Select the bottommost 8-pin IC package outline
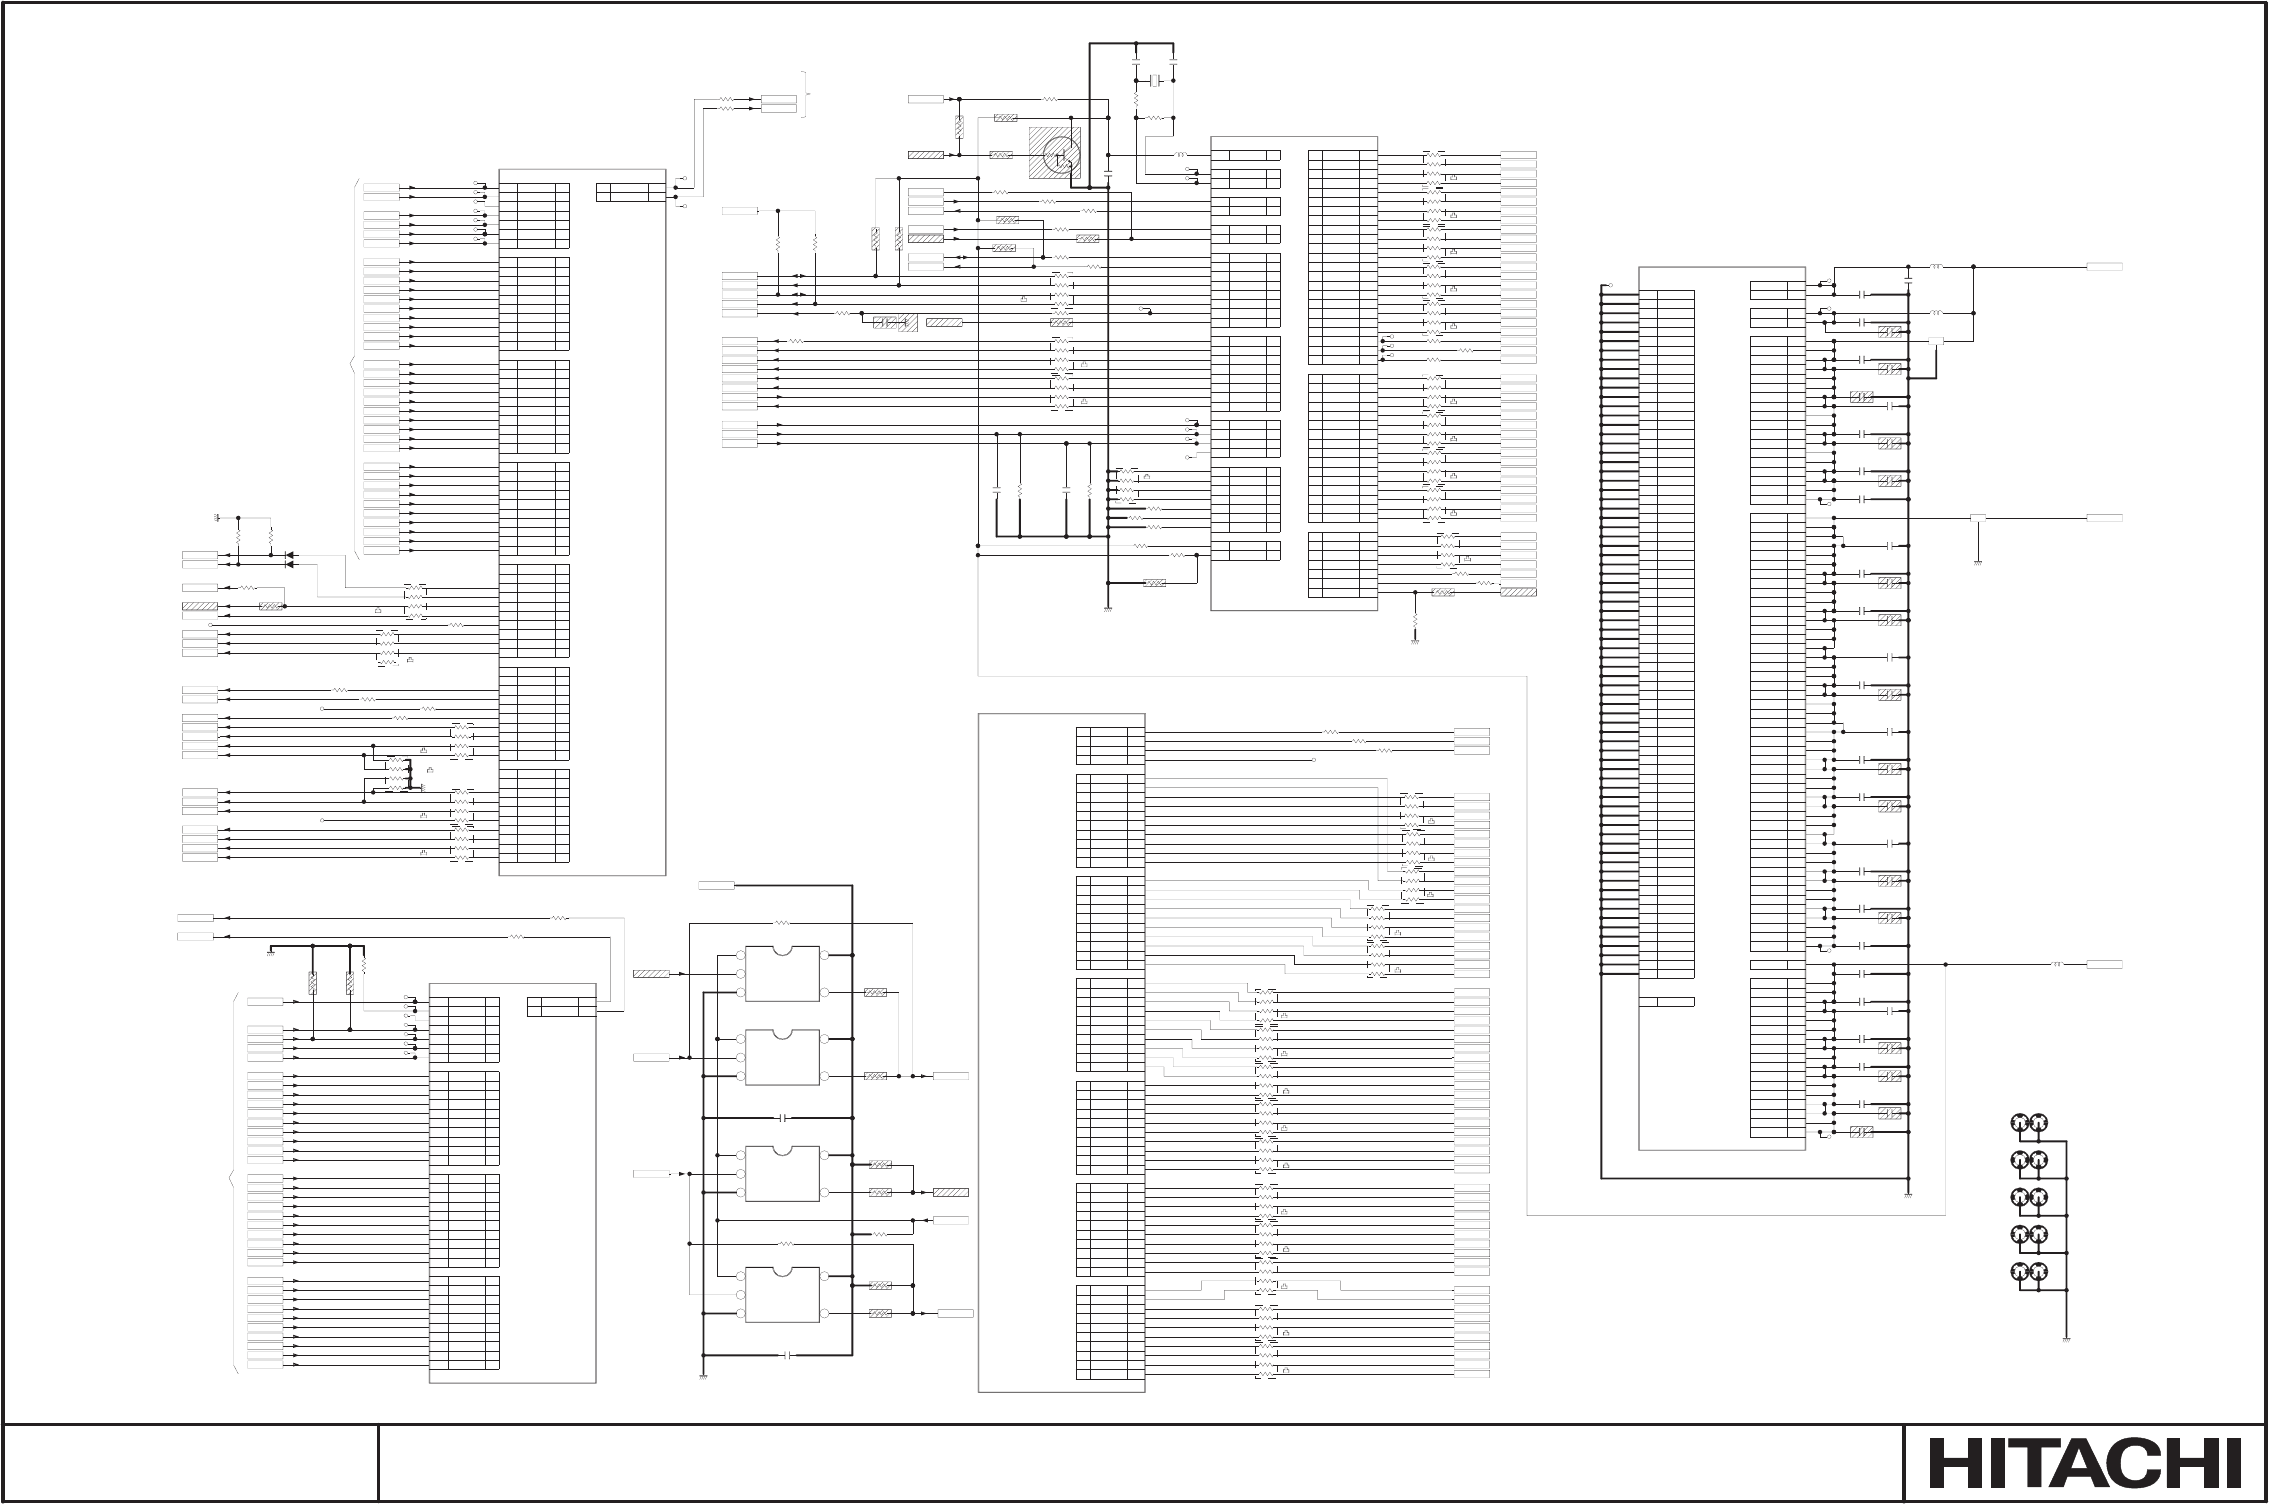2269x1504 pixels. pos(782,1295)
